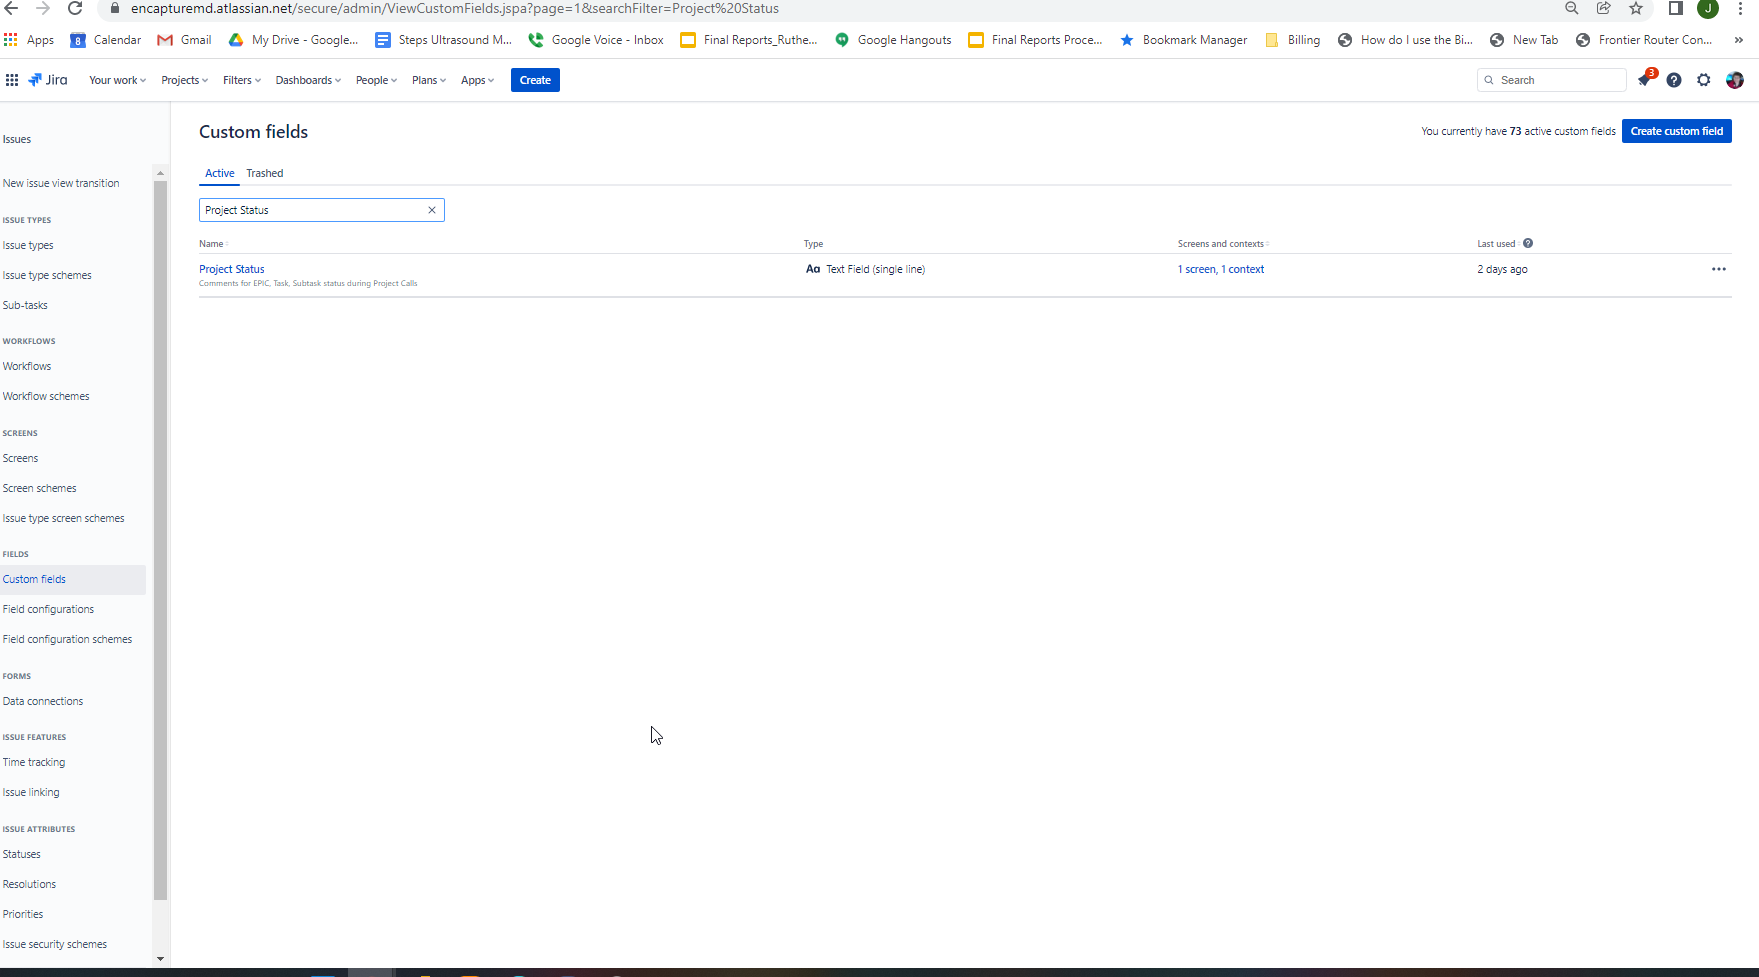Open the Jira app switcher grid icon
The image size is (1759, 977).
12,80
